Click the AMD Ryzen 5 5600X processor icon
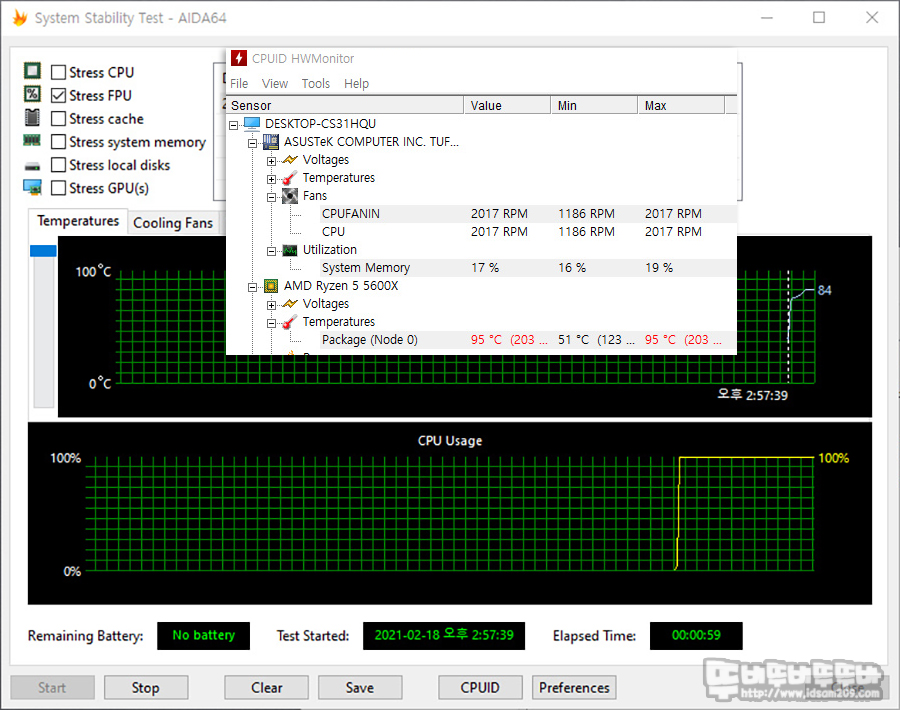Viewport: 900px width, 710px height. tap(271, 286)
